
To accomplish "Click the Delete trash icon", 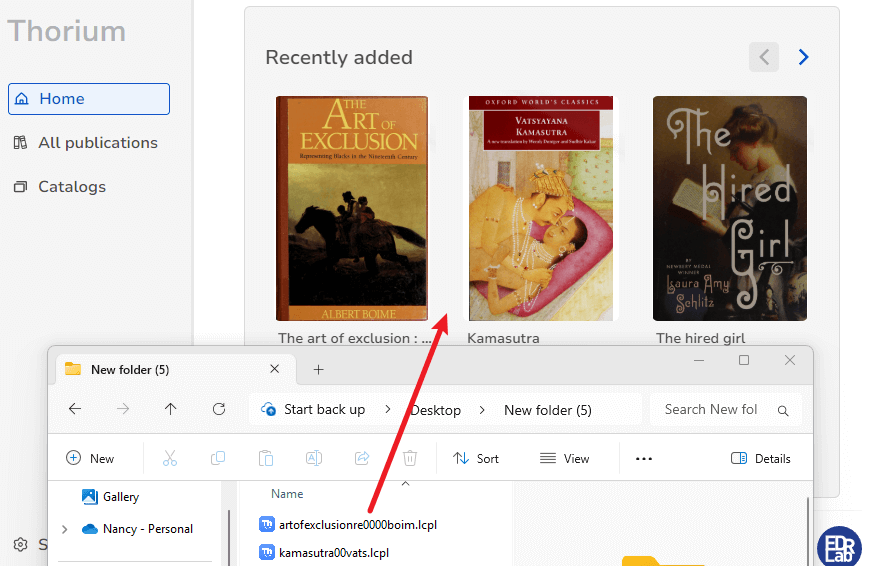I will [410, 458].
